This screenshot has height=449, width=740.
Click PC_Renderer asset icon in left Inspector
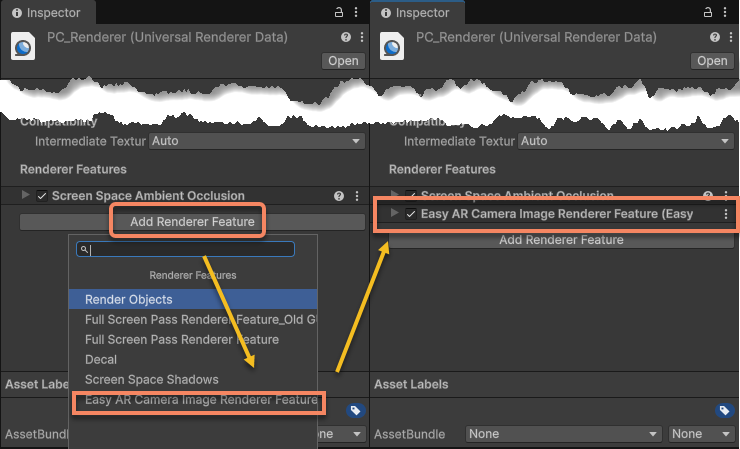(23, 46)
